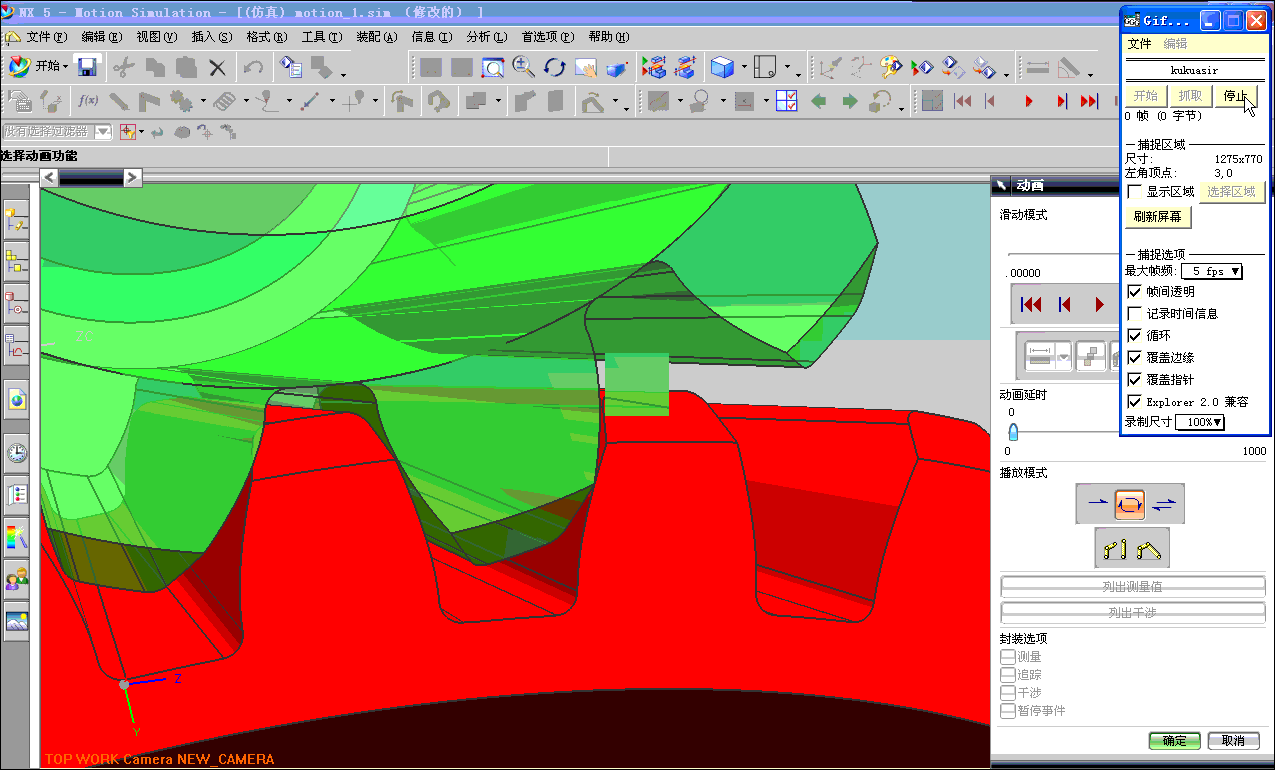Expand the shaded cube render style dropdown arrow
The width and height of the screenshot is (1275, 770).
pyautogui.click(x=743, y=68)
